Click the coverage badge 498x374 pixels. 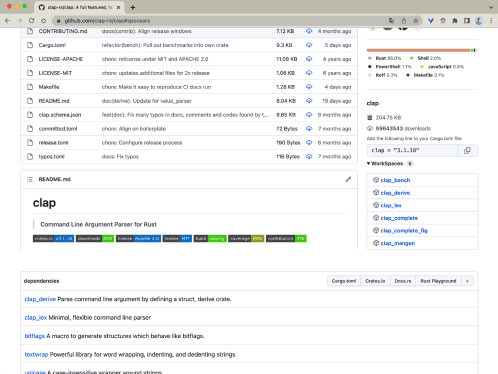[246, 239]
